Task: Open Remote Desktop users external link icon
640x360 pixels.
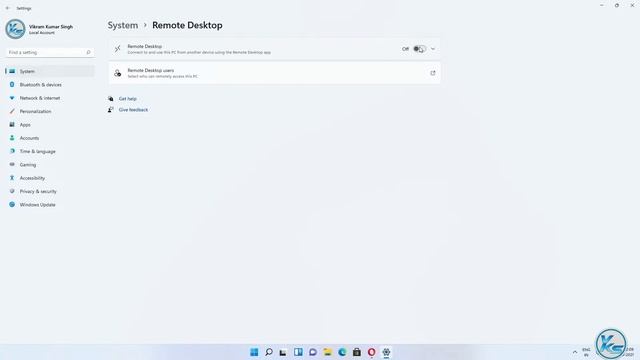Action: (433, 73)
